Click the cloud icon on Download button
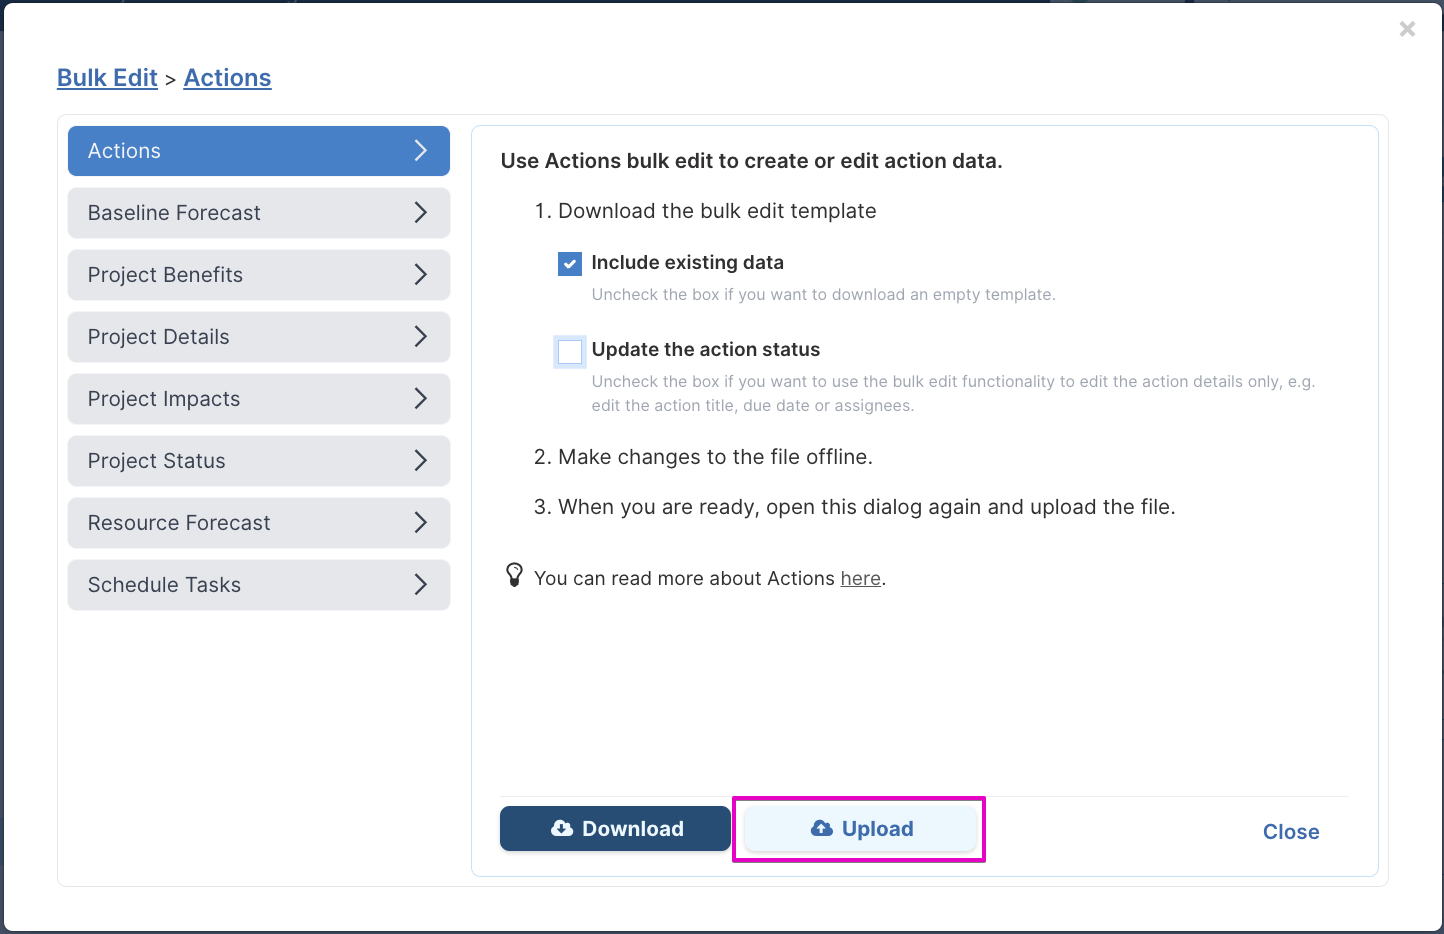Viewport: 1444px width, 934px height. (562, 829)
